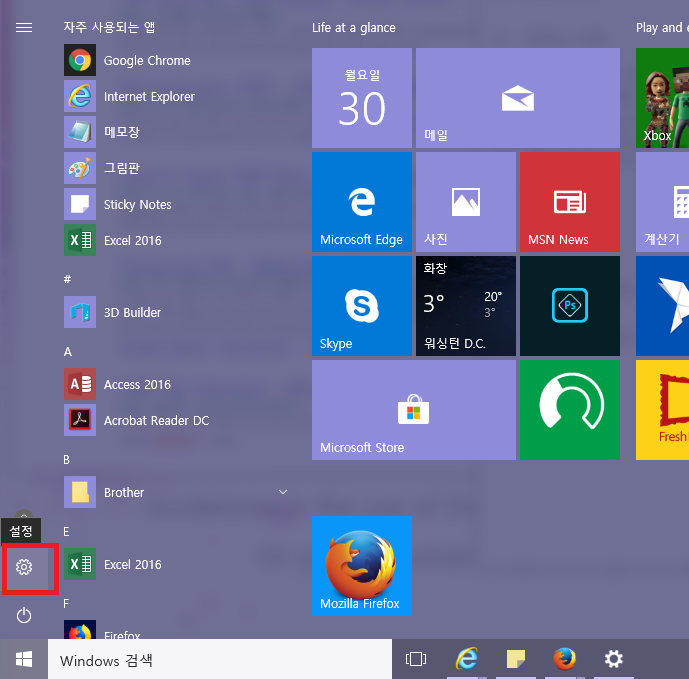This screenshot has height=679, width=689.
Task: Select the F letter header
Action: pos(66,604)
